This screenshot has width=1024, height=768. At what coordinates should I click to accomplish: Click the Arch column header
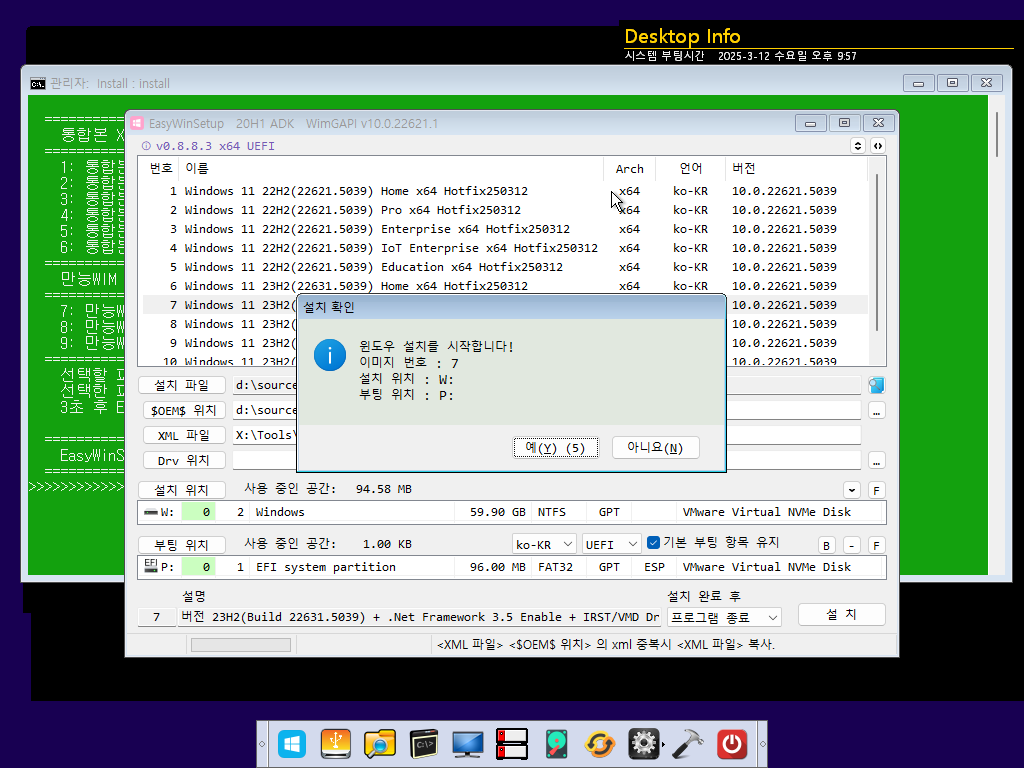630,168
